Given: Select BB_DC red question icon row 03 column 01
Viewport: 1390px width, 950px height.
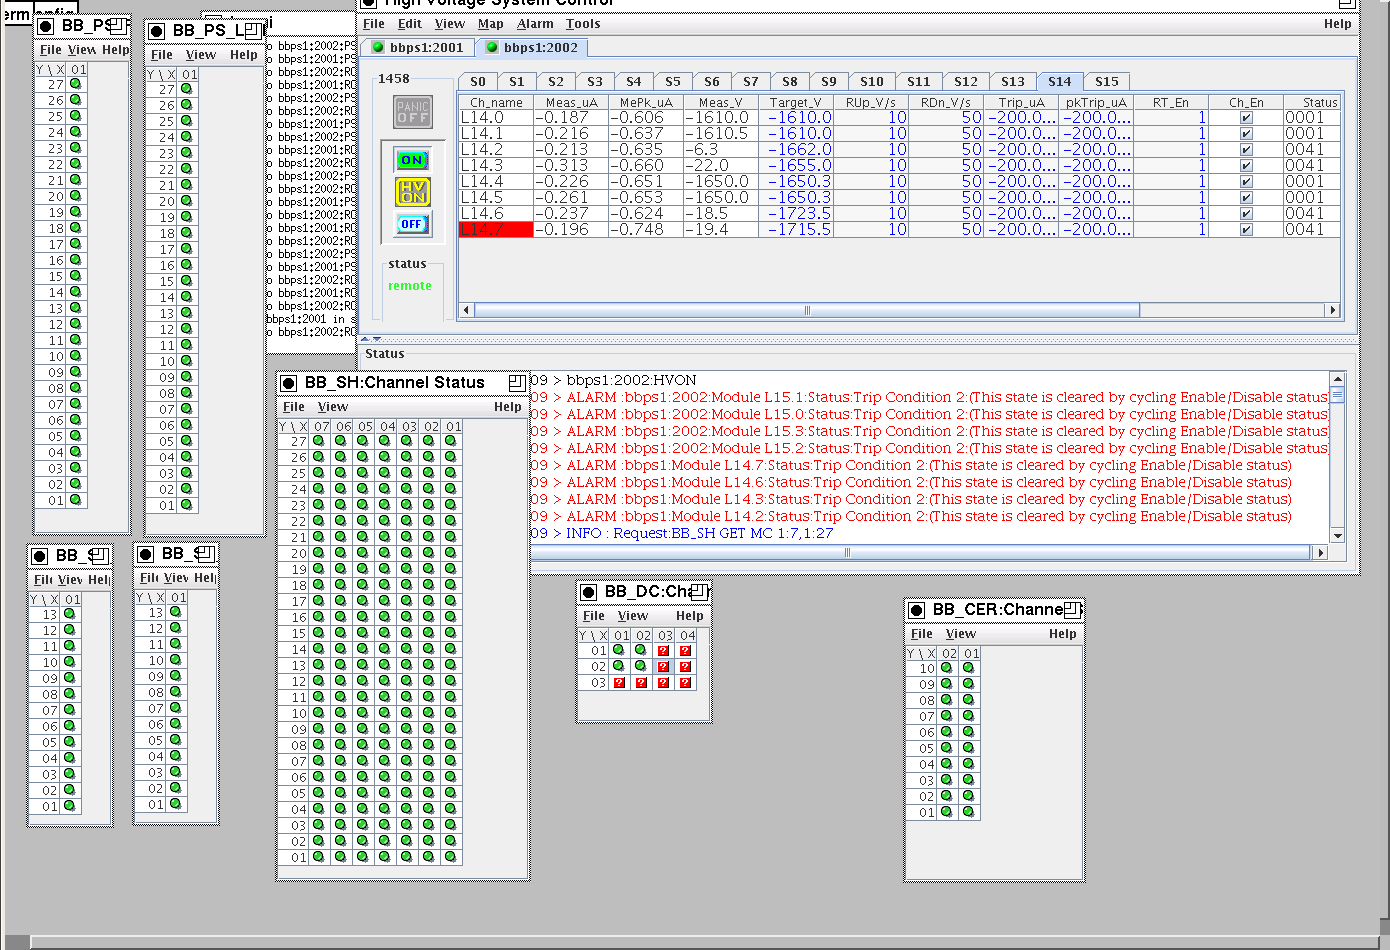Looking at the screenshot, I should coord(619,683).
